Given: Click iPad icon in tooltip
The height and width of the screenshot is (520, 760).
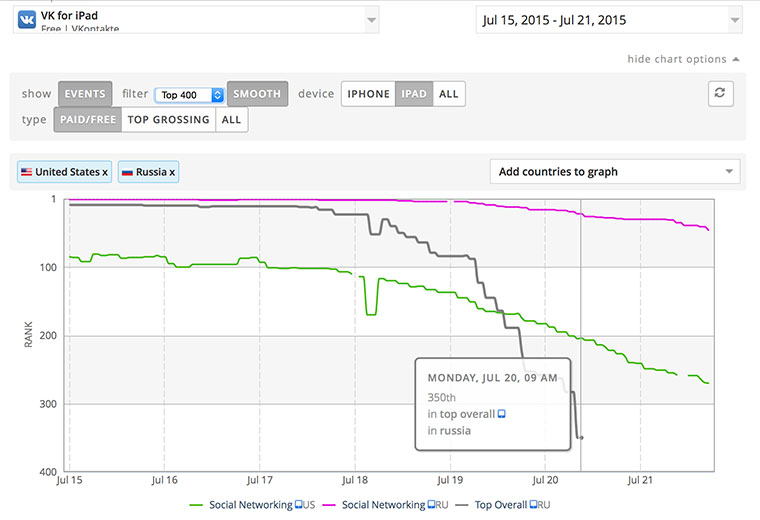Looking at the screenshot, I should click(502, 413).
